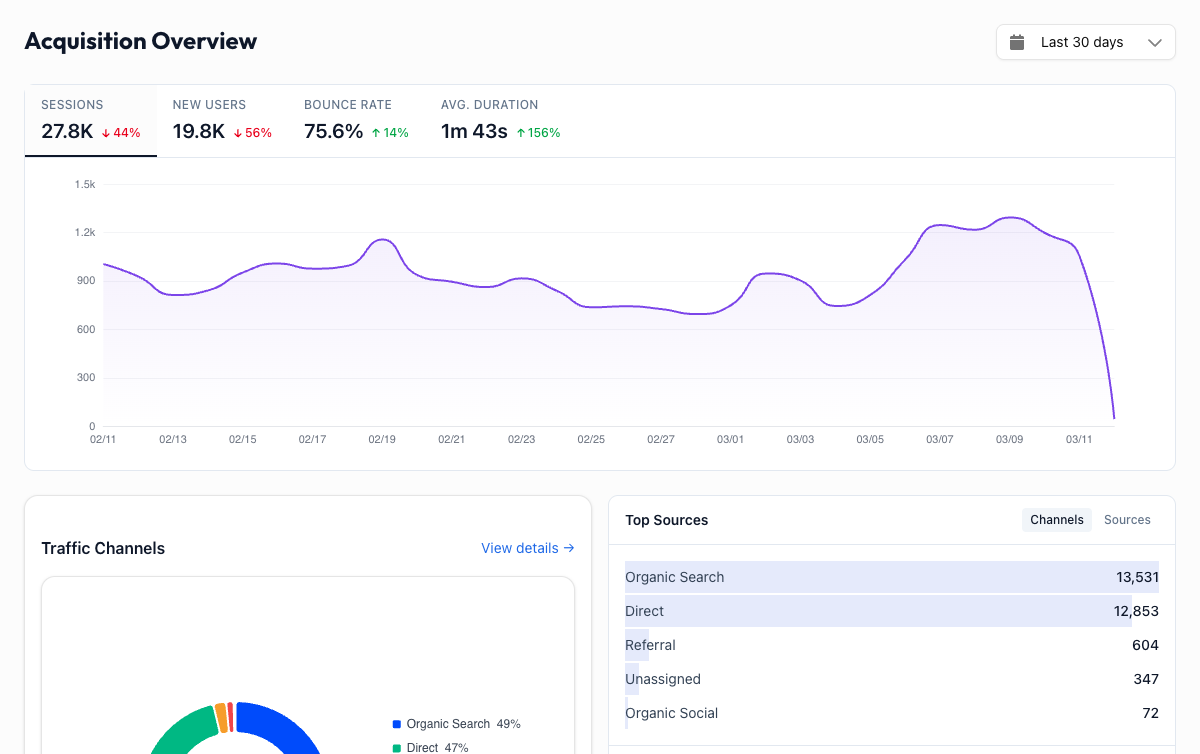Toggle Top Sources to Sources view
1200x754 pixels.
[x=1127, y=520]
